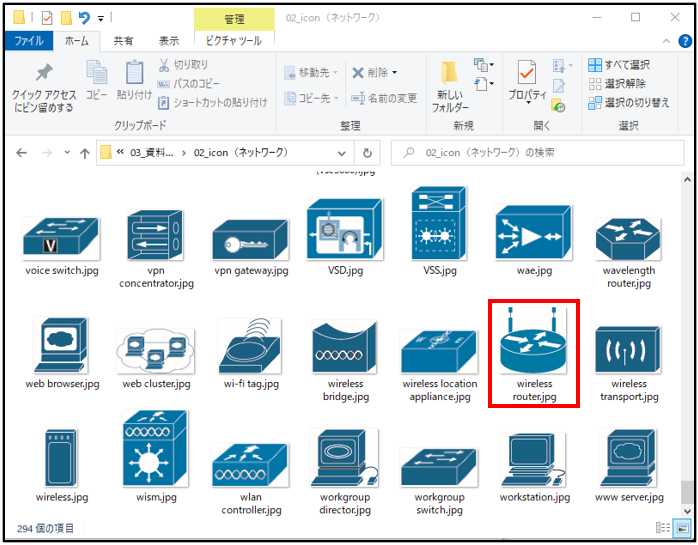Click the search box for 02_icon

pos(537,153)
